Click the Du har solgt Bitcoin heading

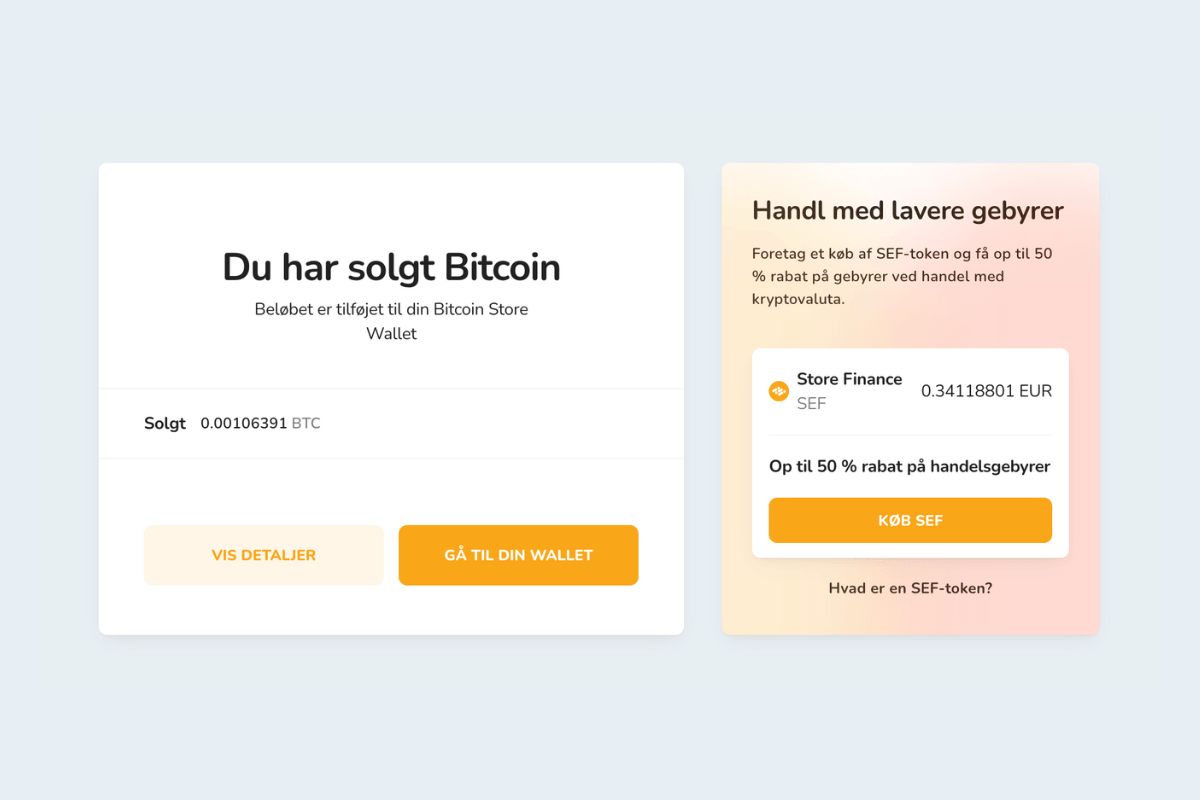[391, 267]
